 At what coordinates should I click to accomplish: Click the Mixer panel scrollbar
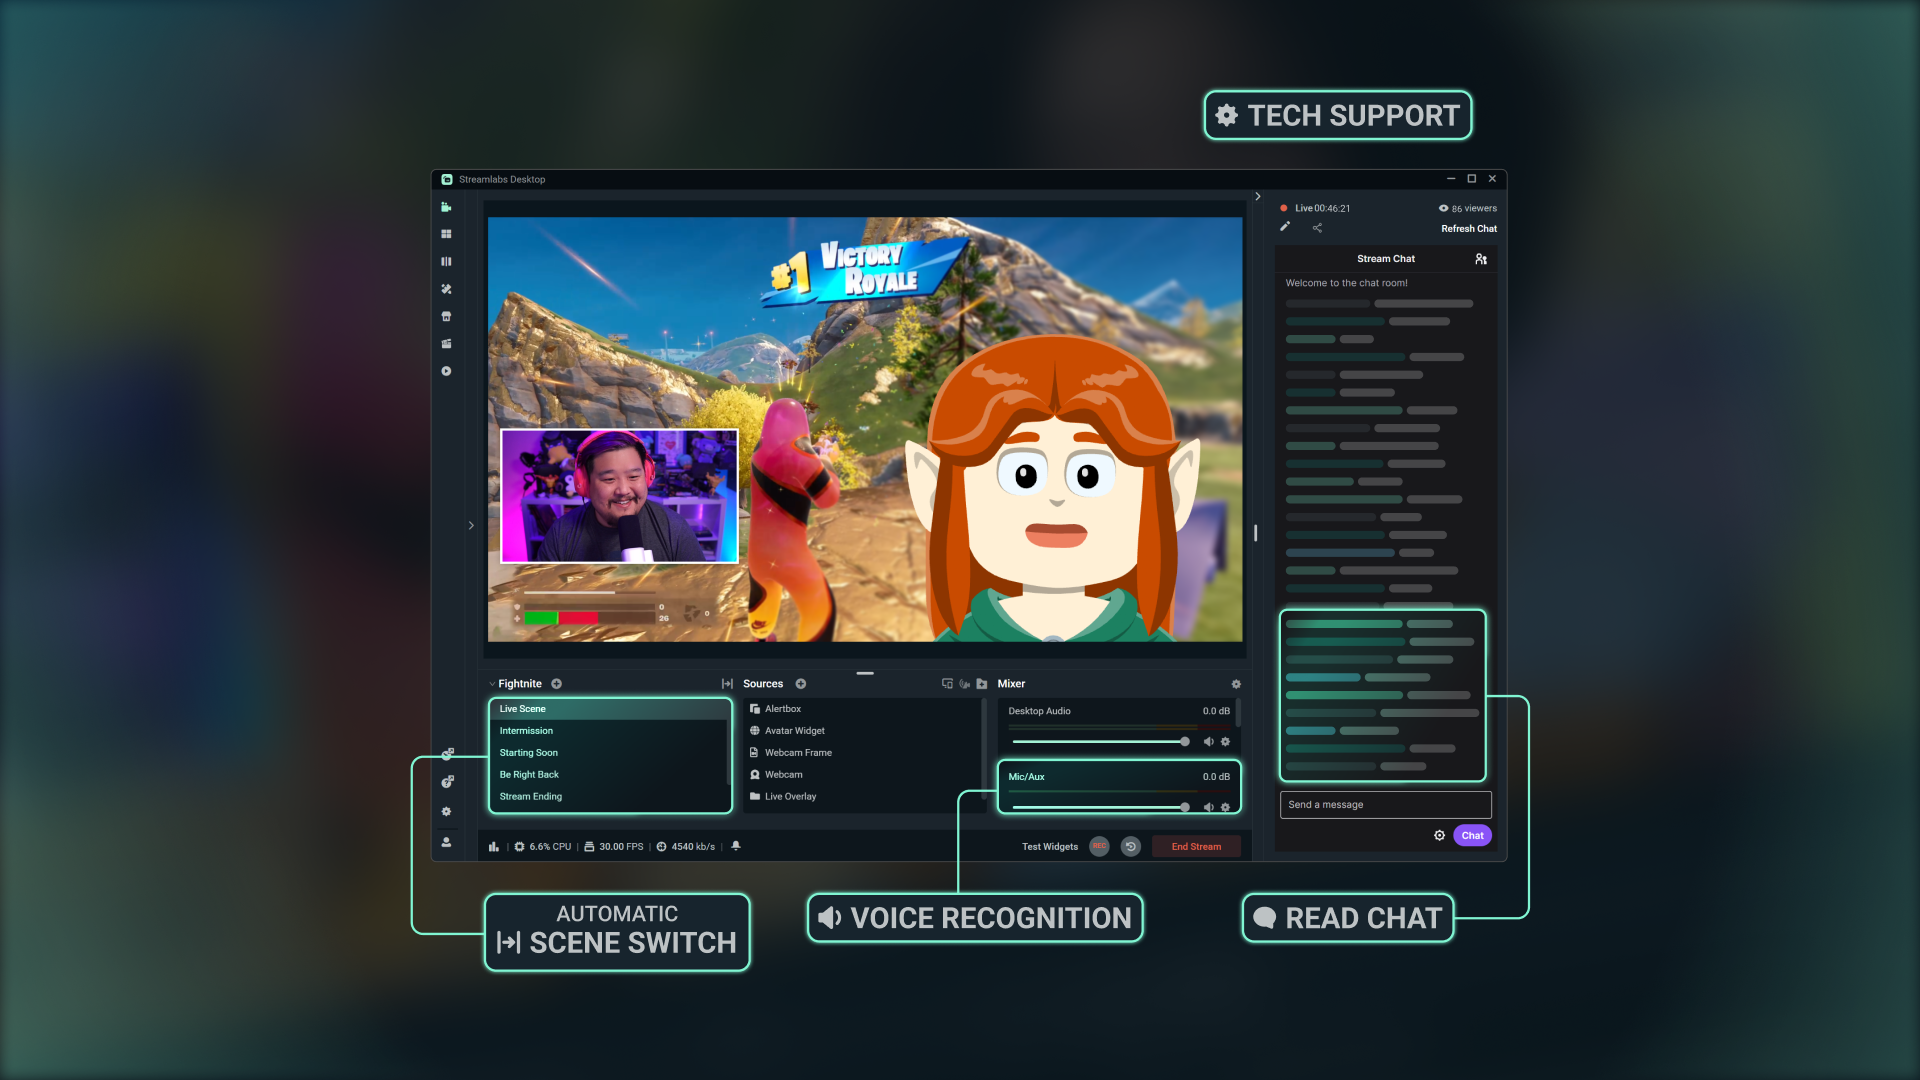point(1239,712)
